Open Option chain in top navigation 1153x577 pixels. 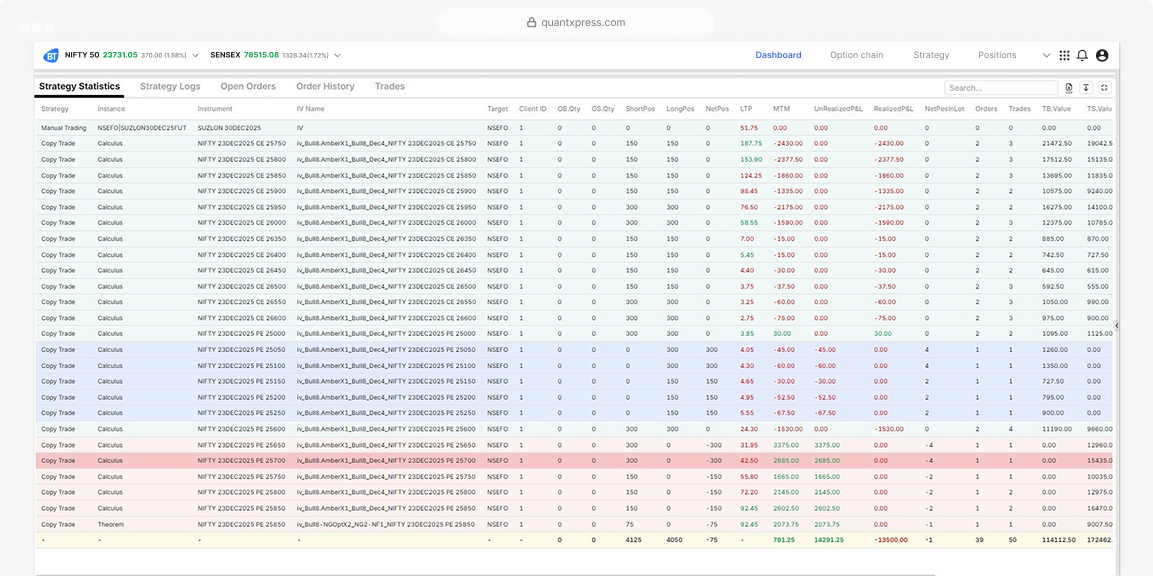click(857, 55)
